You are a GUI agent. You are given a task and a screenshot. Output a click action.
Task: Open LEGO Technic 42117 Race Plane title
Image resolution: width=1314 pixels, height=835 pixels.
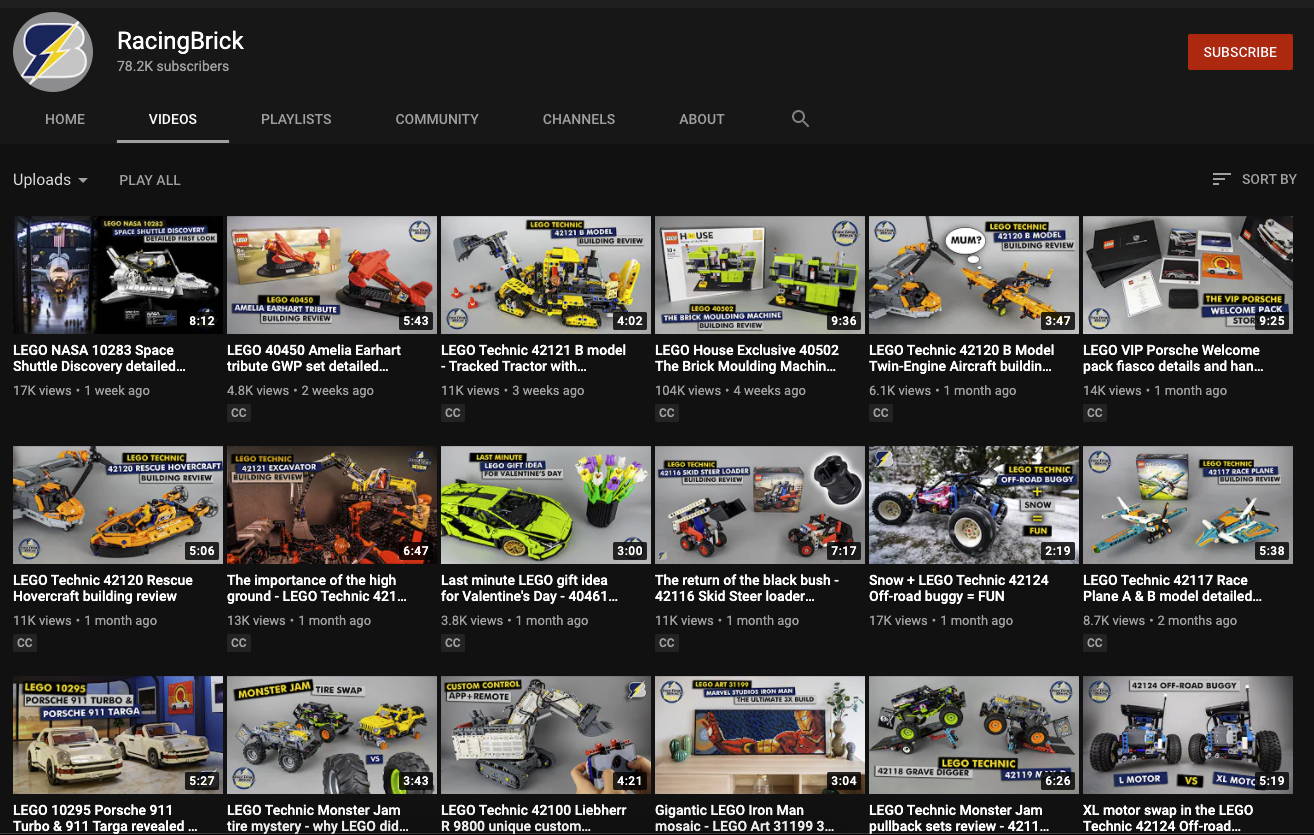tap(1172, 588)
